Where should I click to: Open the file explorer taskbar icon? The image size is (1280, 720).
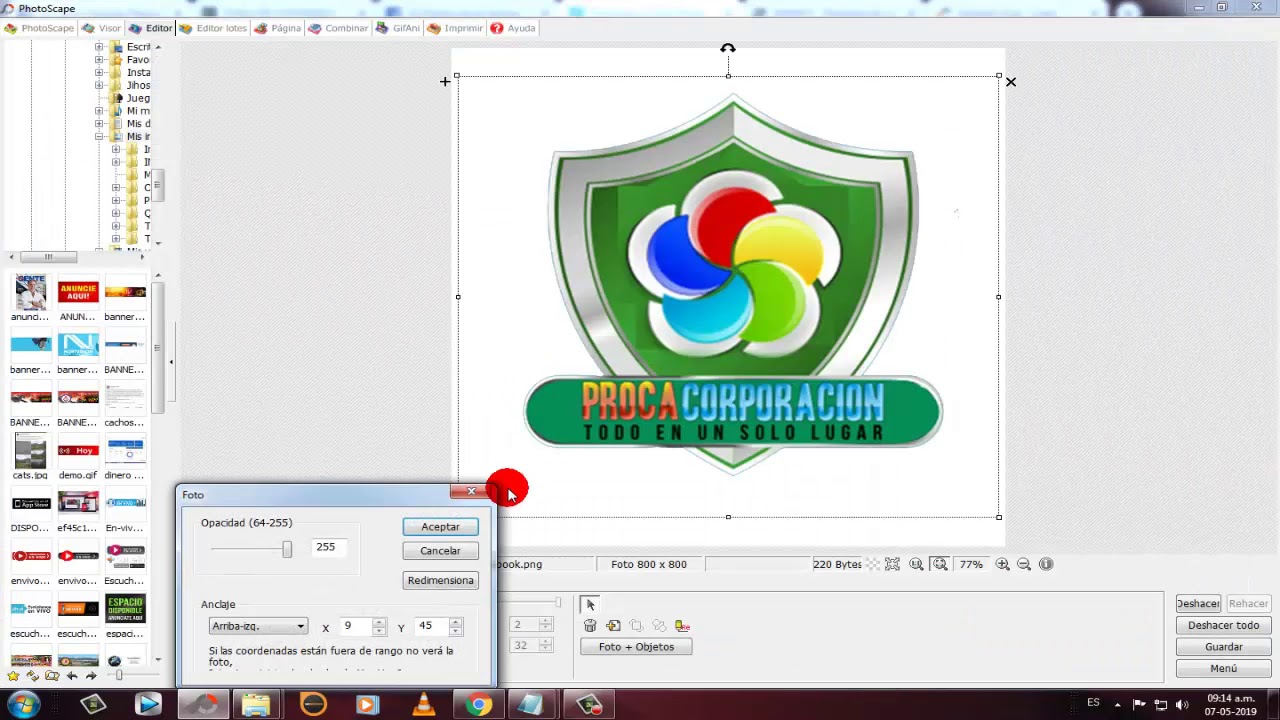(x=256, y=705)
